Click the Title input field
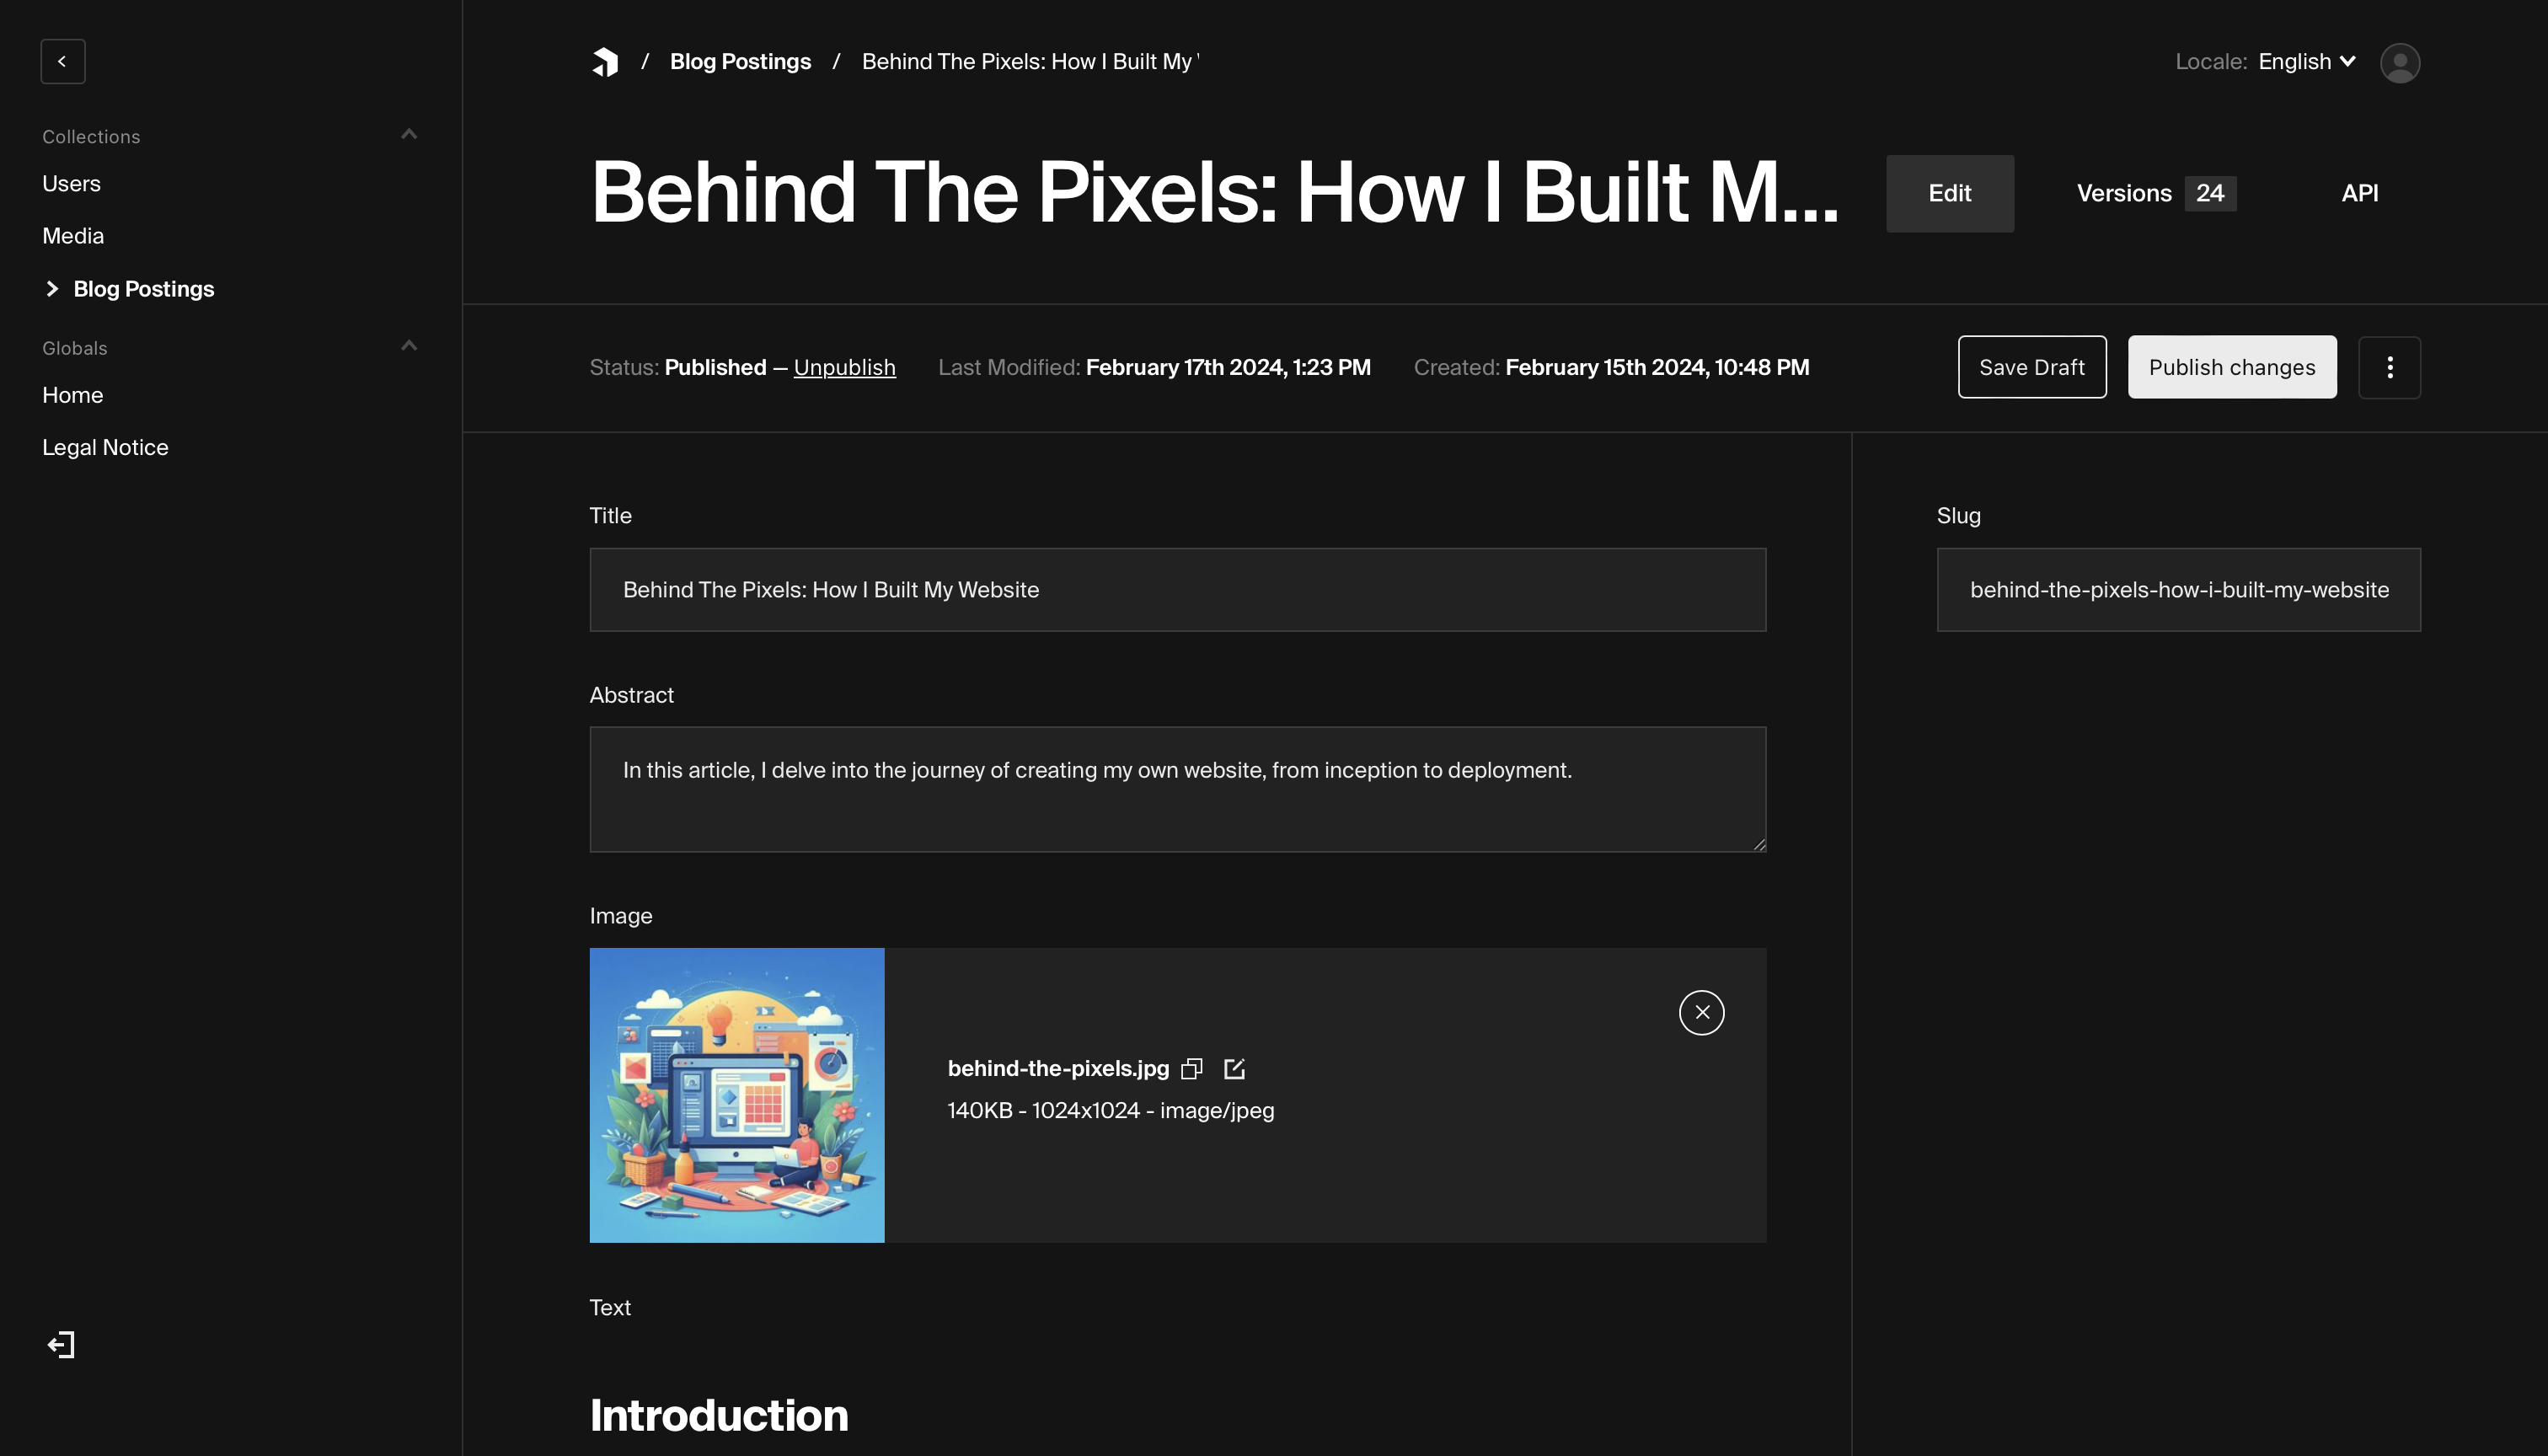 coord(1177,589)
